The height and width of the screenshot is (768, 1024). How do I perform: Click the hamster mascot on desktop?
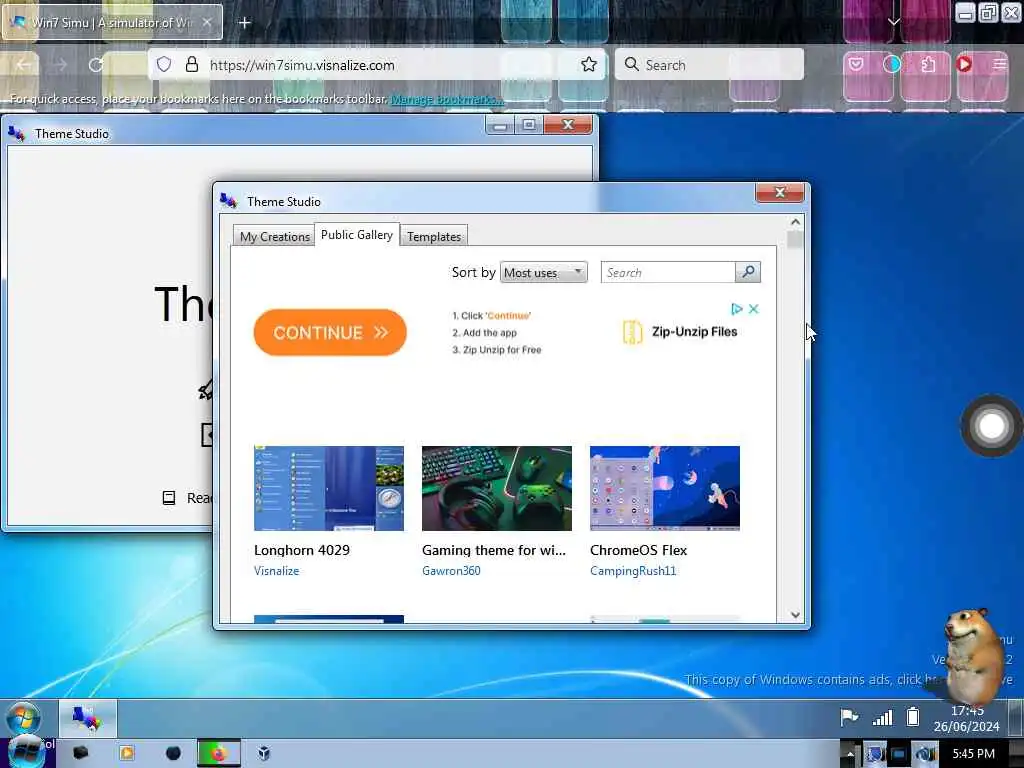[x=974, y=657]
